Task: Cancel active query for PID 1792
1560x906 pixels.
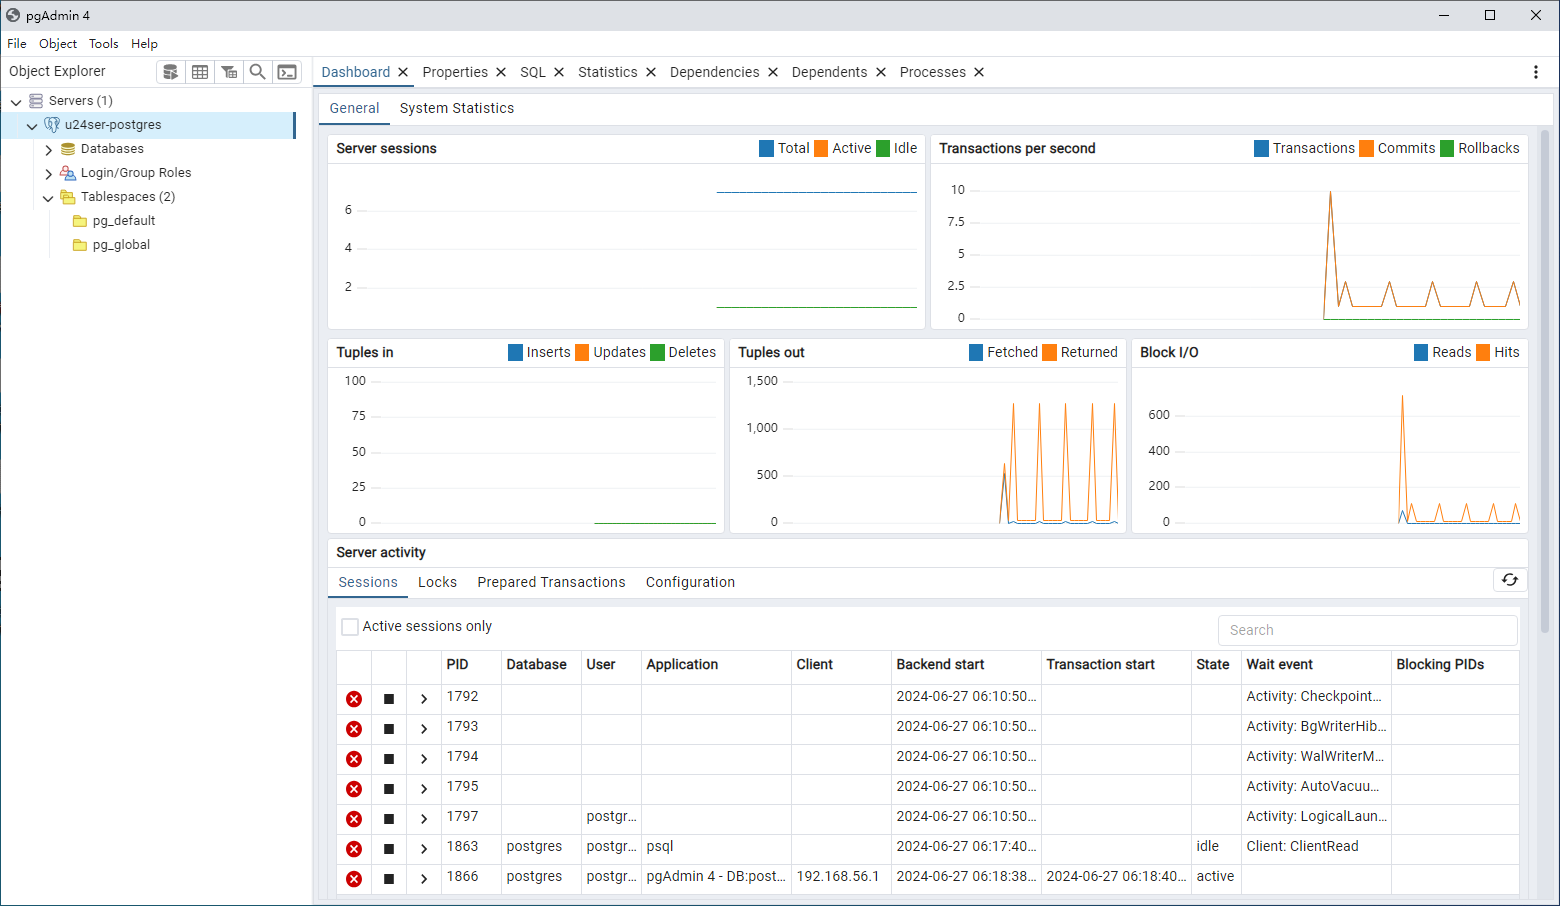Action: point(389,699)
